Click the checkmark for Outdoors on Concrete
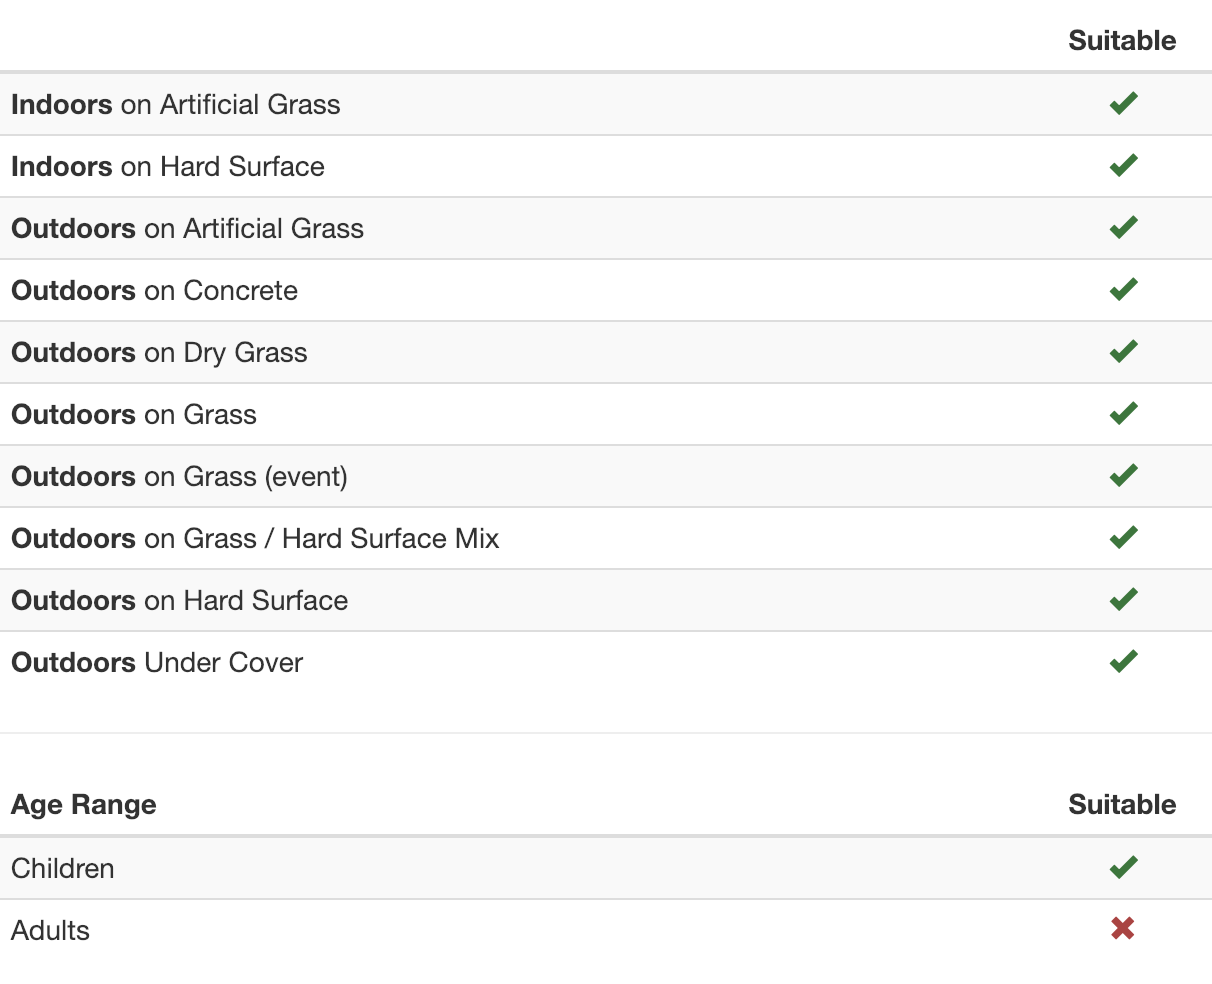Screen dimensions: 1212x984 pyautogui.click(x=1123, y=289)
